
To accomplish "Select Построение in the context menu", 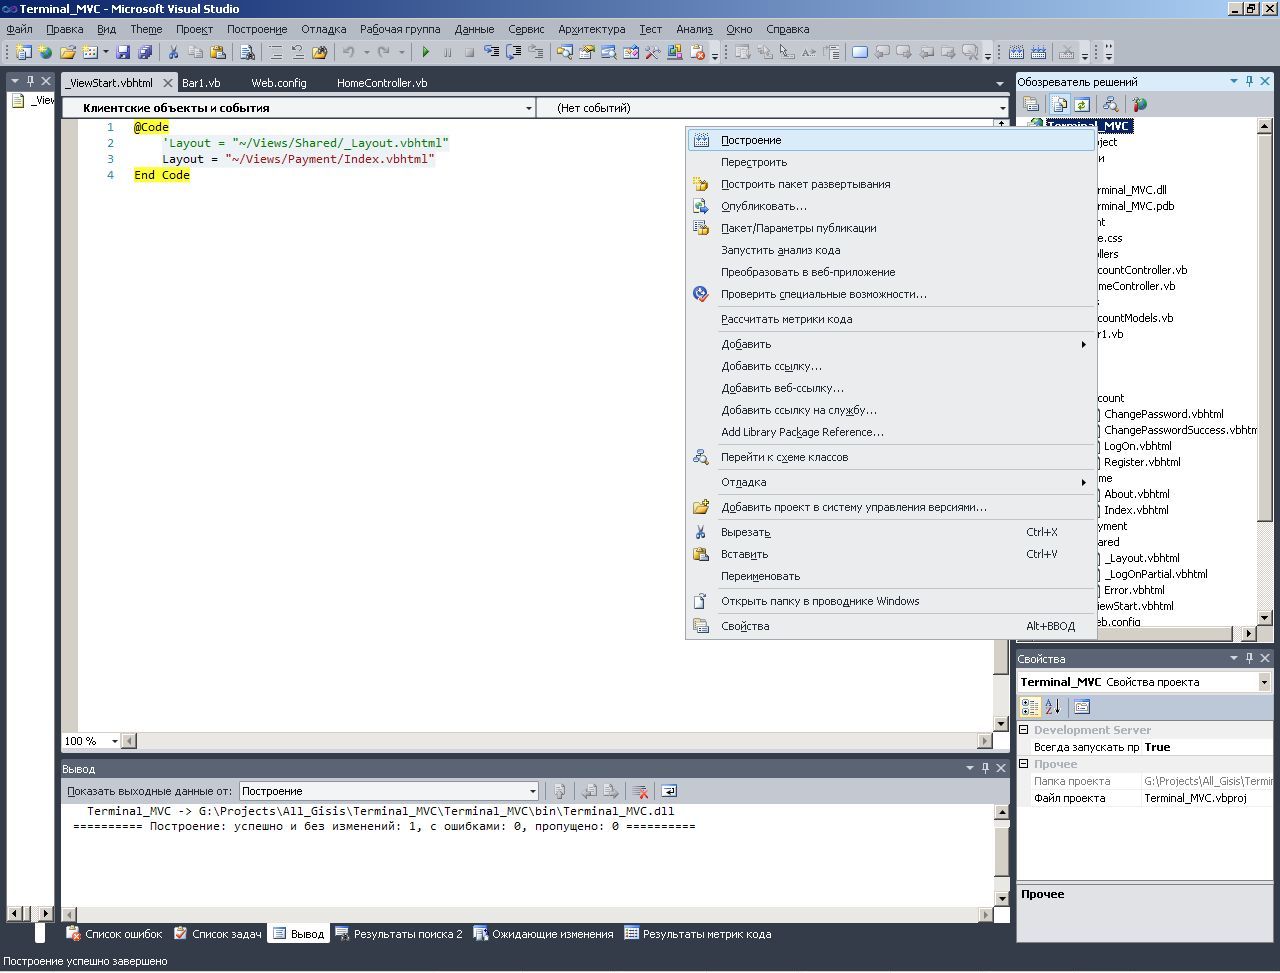I will tap(891, 140).
